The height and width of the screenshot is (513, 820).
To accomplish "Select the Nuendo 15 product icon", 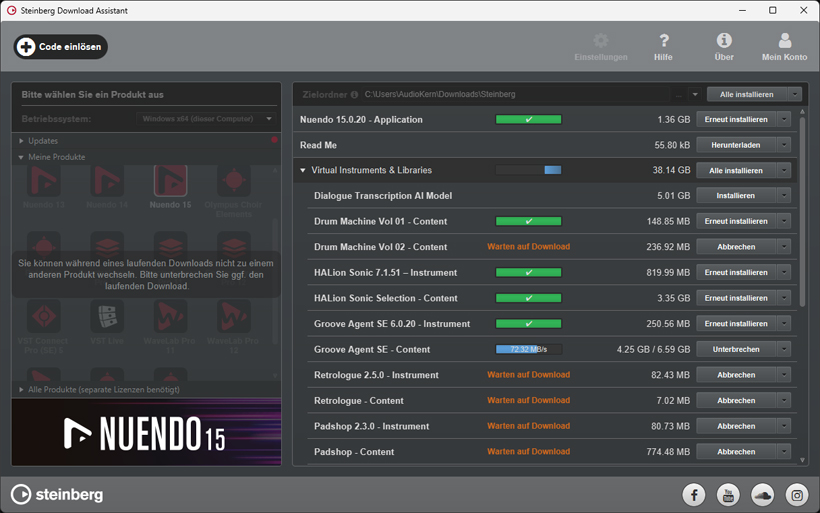I will (170, 181).
